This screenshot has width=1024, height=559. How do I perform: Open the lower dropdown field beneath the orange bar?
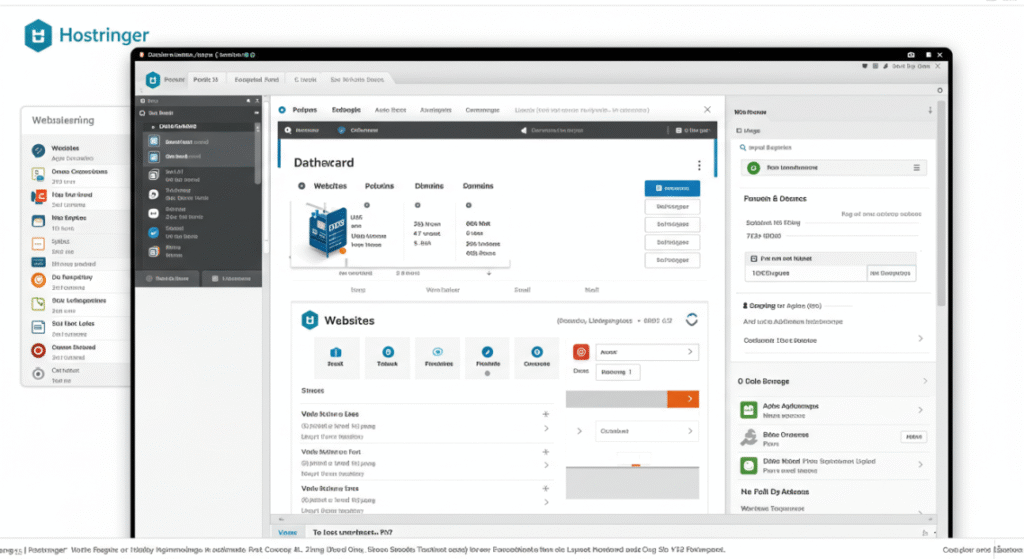(x=647, y=431)
